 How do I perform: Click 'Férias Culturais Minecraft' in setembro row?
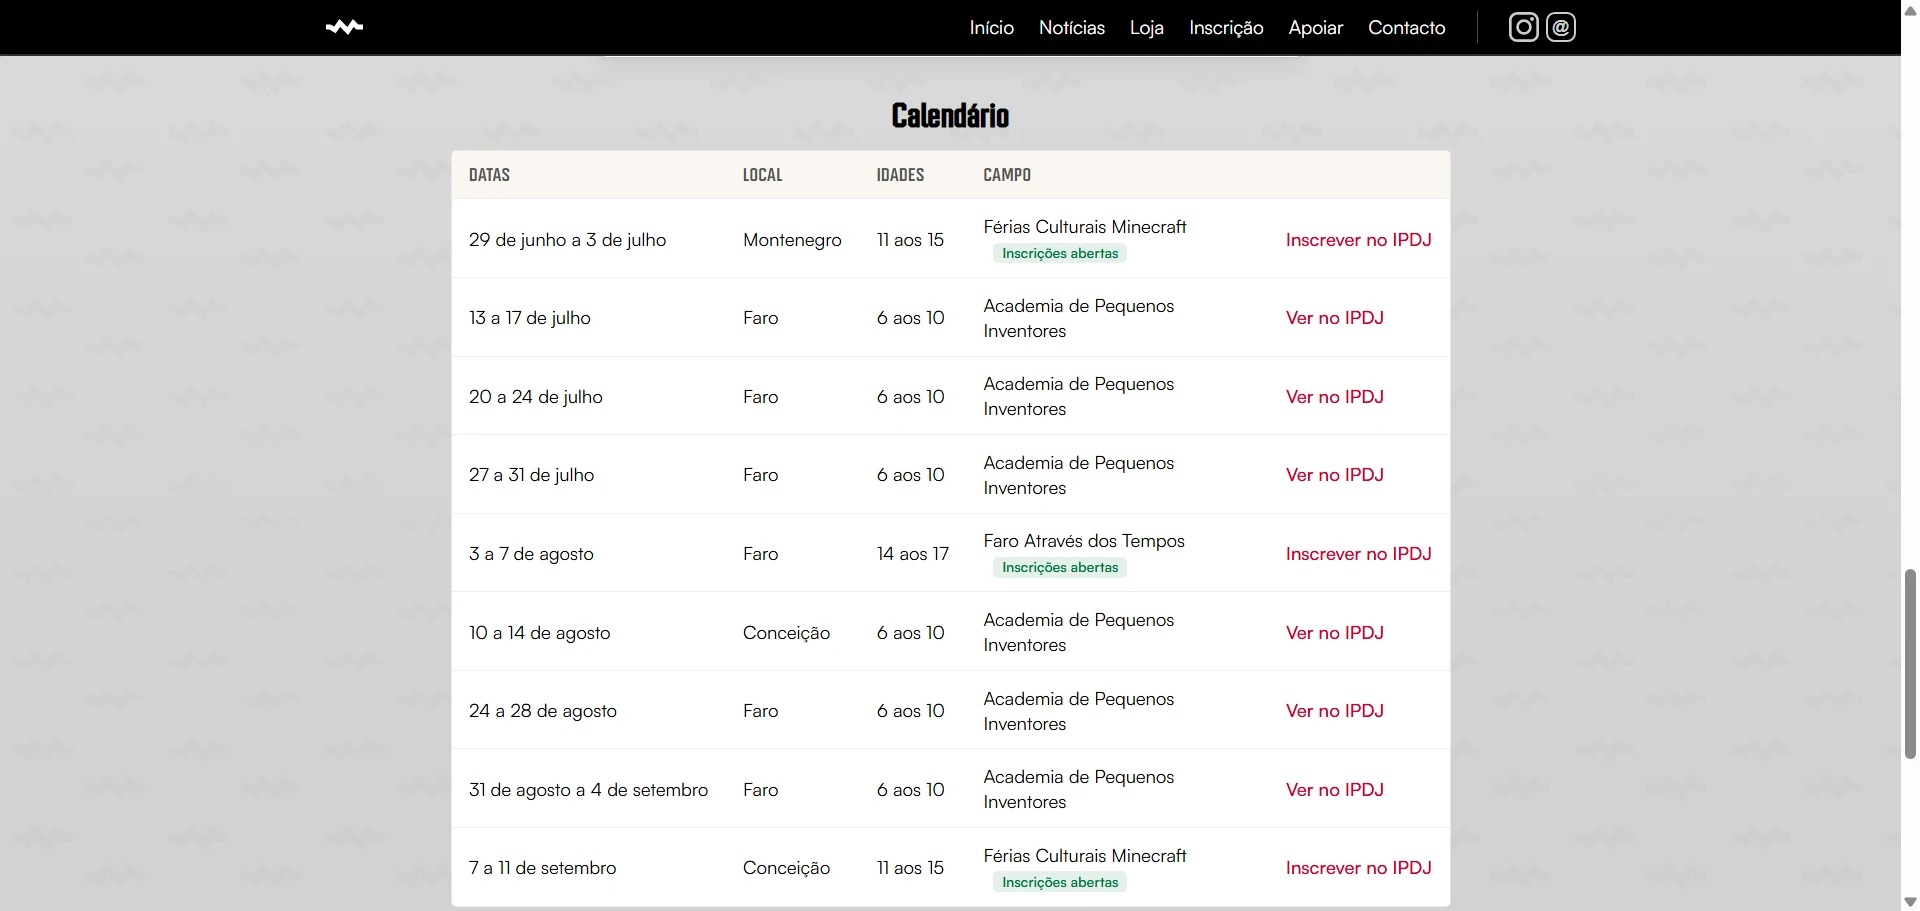1085,856
